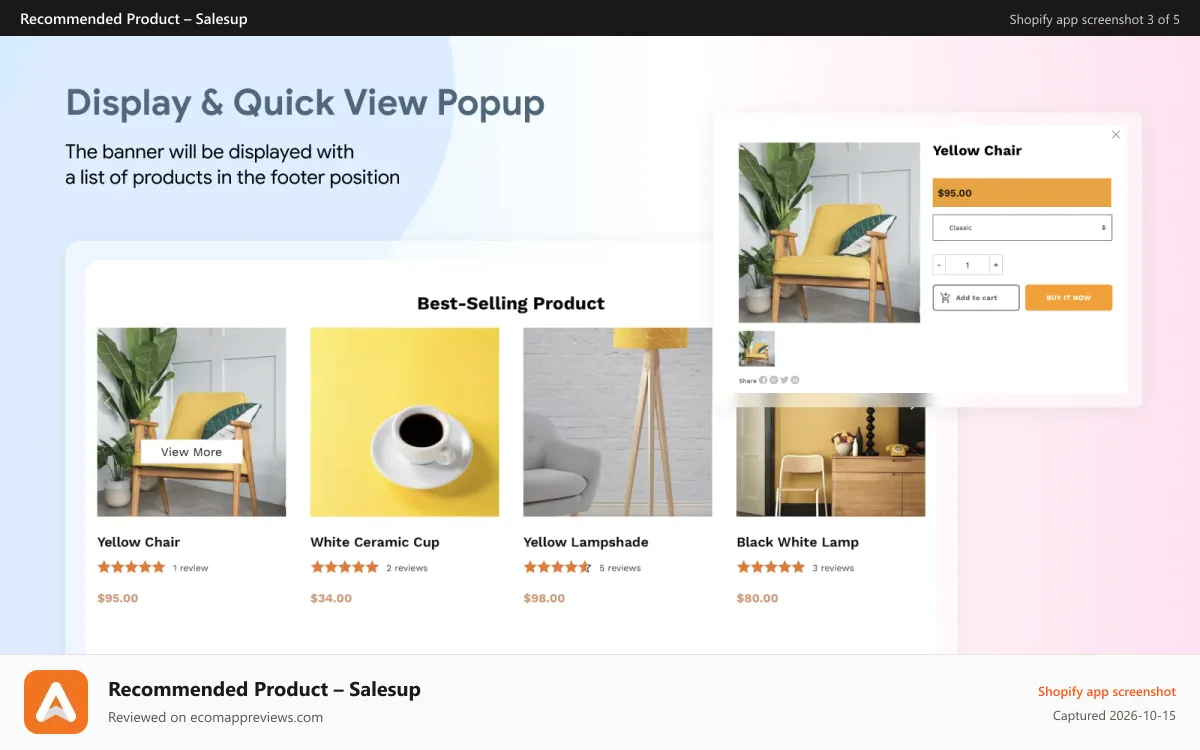The width and height of the screenshot is (1200, 750).
Task: Click the $95.00 price in the popup
Action: tap(955, 193)
